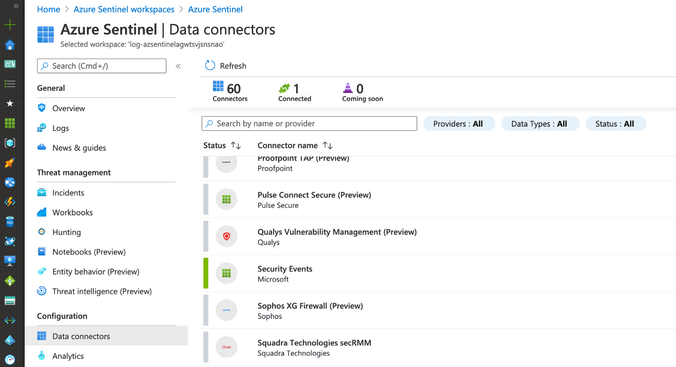676x367 pixels.
Task: Sort by the Status column header
Action: [x=222, y=145]
